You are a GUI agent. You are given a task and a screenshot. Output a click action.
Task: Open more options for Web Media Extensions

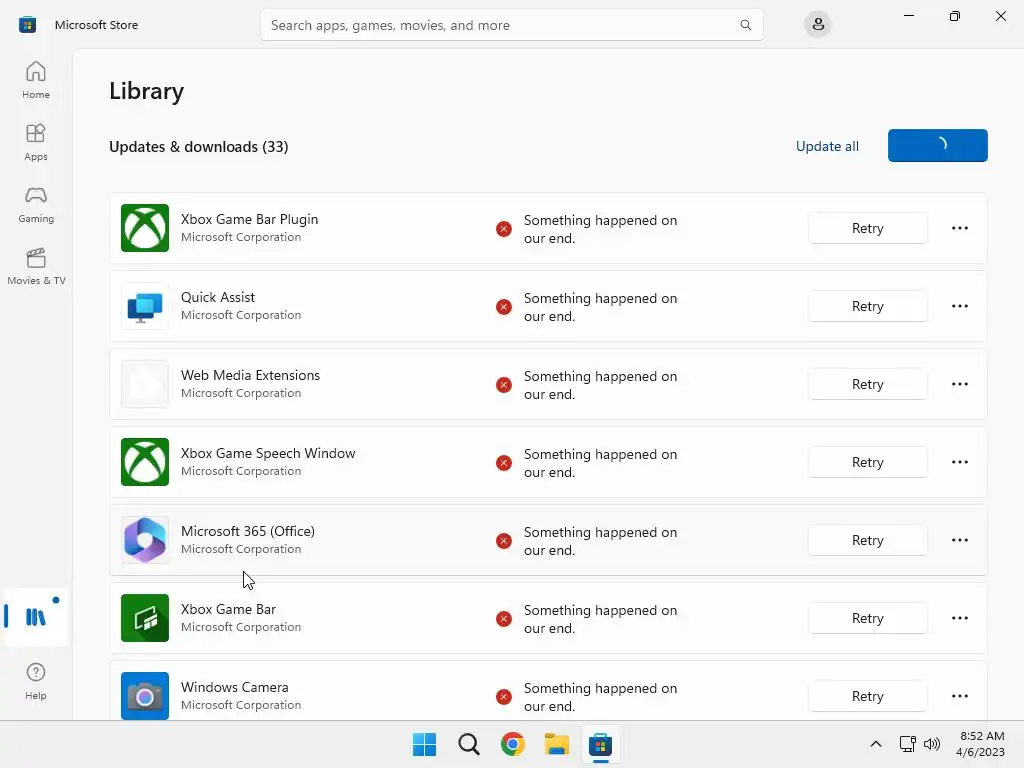959,384
